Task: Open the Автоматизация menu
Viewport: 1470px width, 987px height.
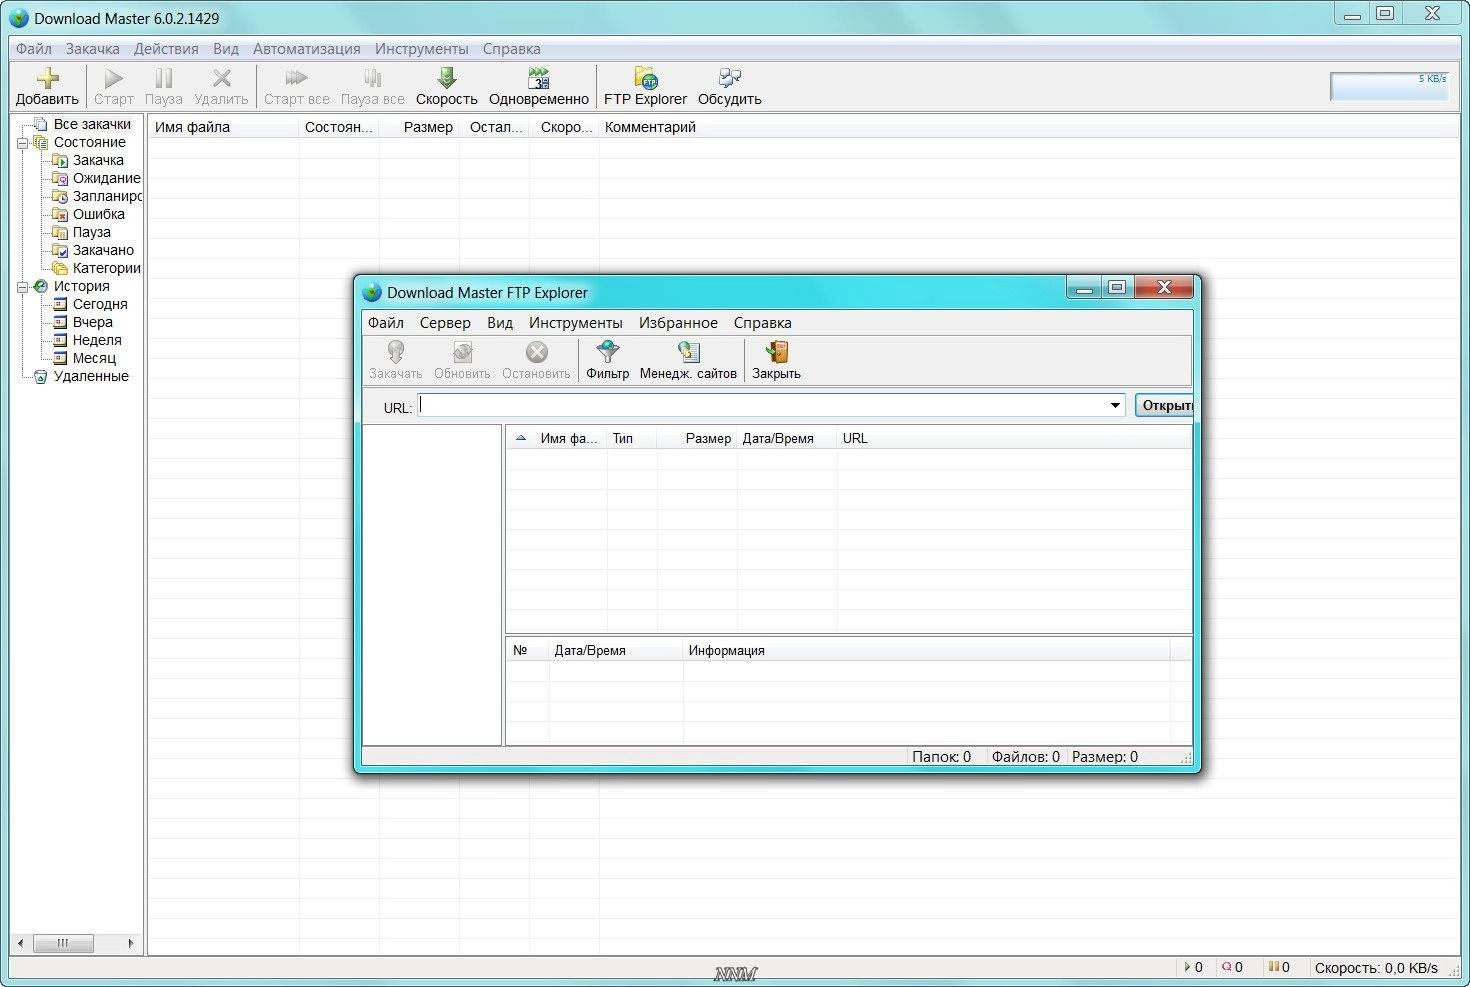Action: [x=307, y=48]
